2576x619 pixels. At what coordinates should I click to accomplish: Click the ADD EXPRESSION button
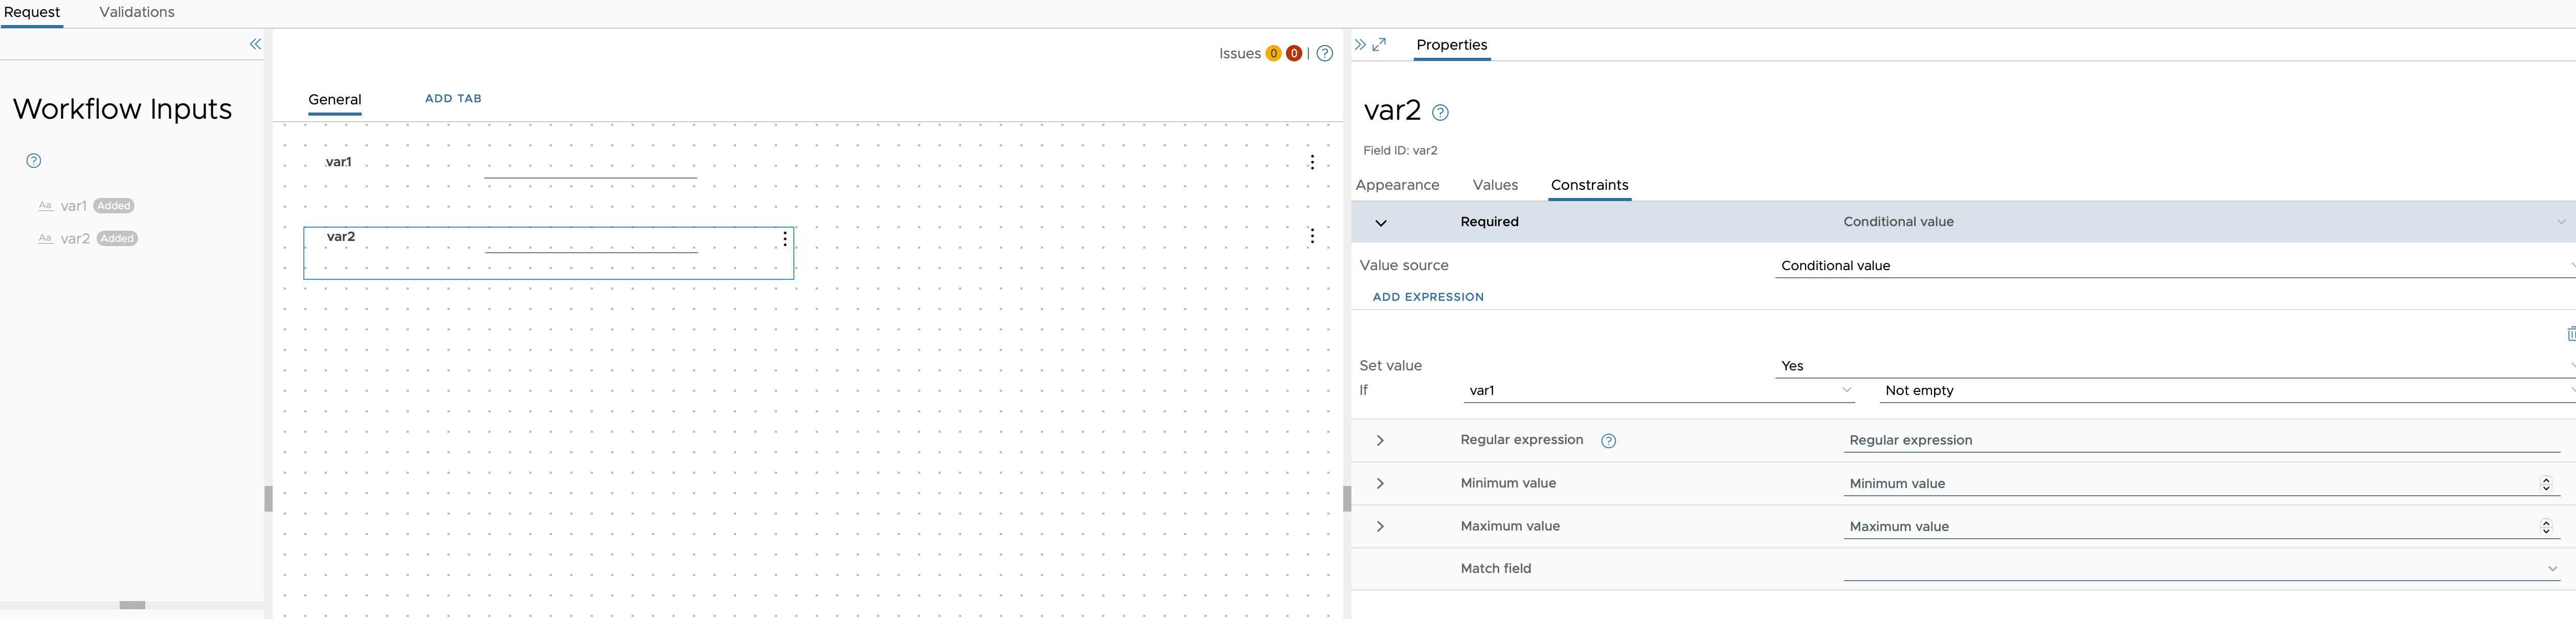click(1427, 297)
